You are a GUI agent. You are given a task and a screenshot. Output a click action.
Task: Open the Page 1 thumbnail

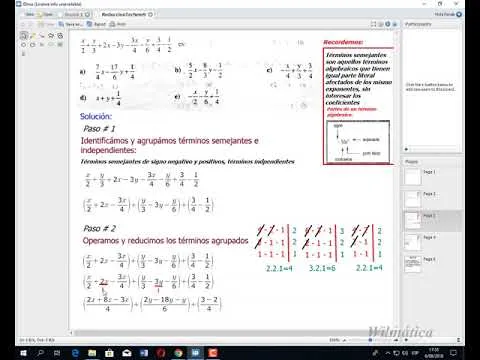click(413, 176)
